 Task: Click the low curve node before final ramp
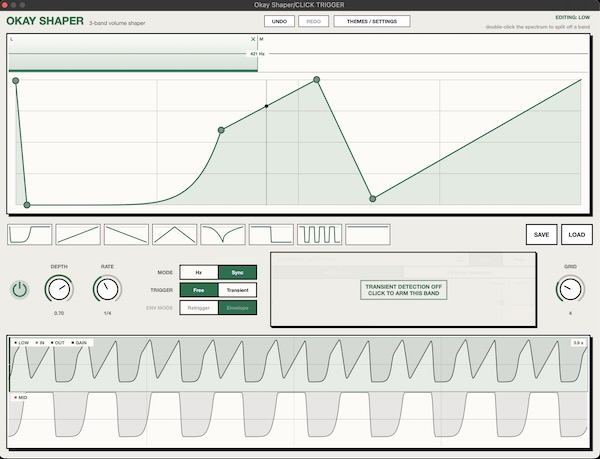tap(373, 199)
